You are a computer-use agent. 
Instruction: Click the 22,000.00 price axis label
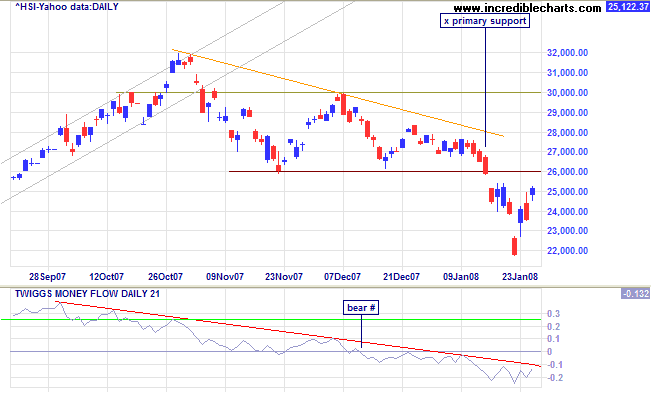pos(567,250)
